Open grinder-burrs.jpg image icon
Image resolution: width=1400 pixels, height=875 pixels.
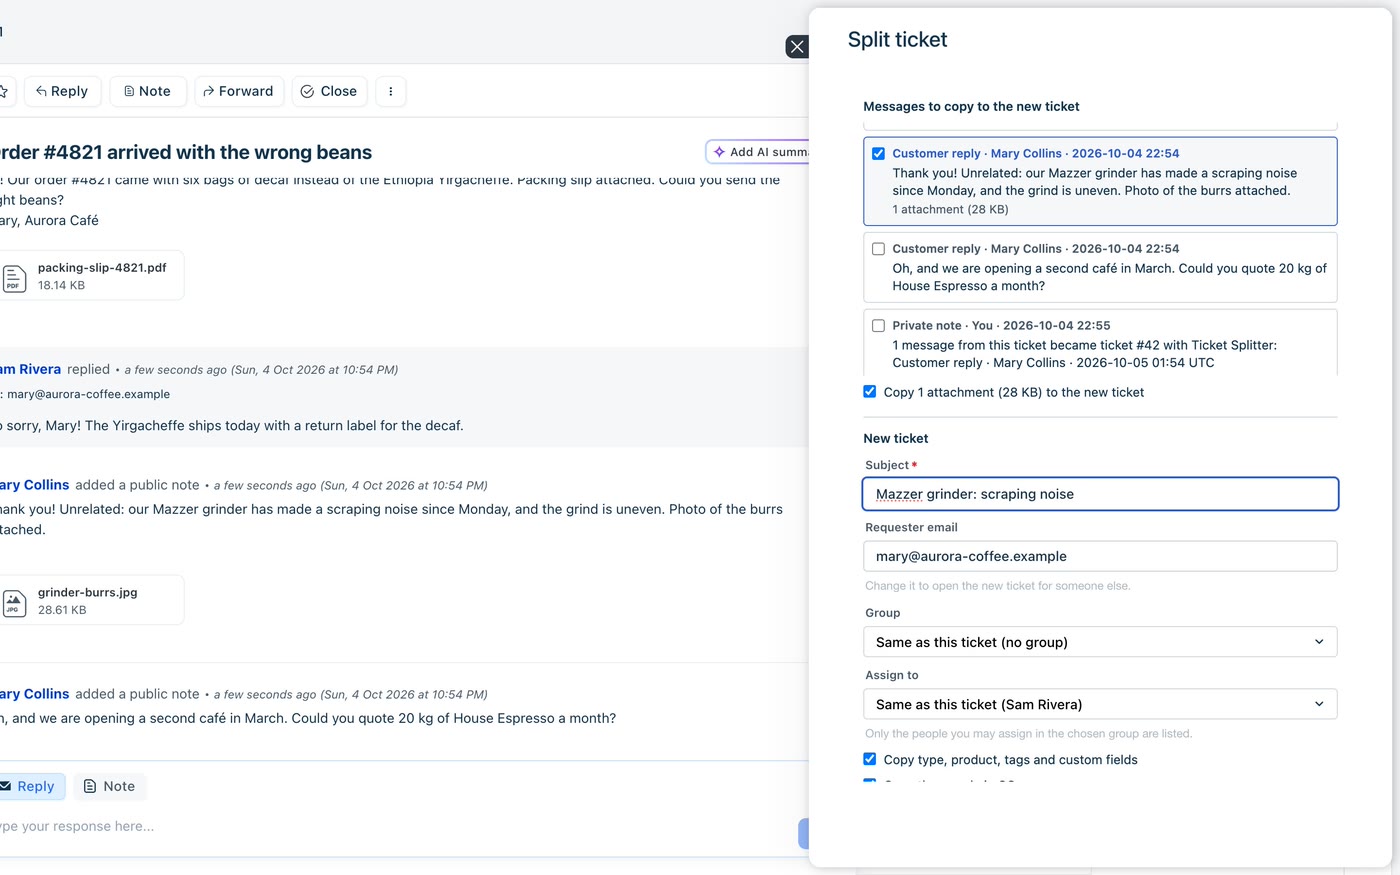coord(14,602)
